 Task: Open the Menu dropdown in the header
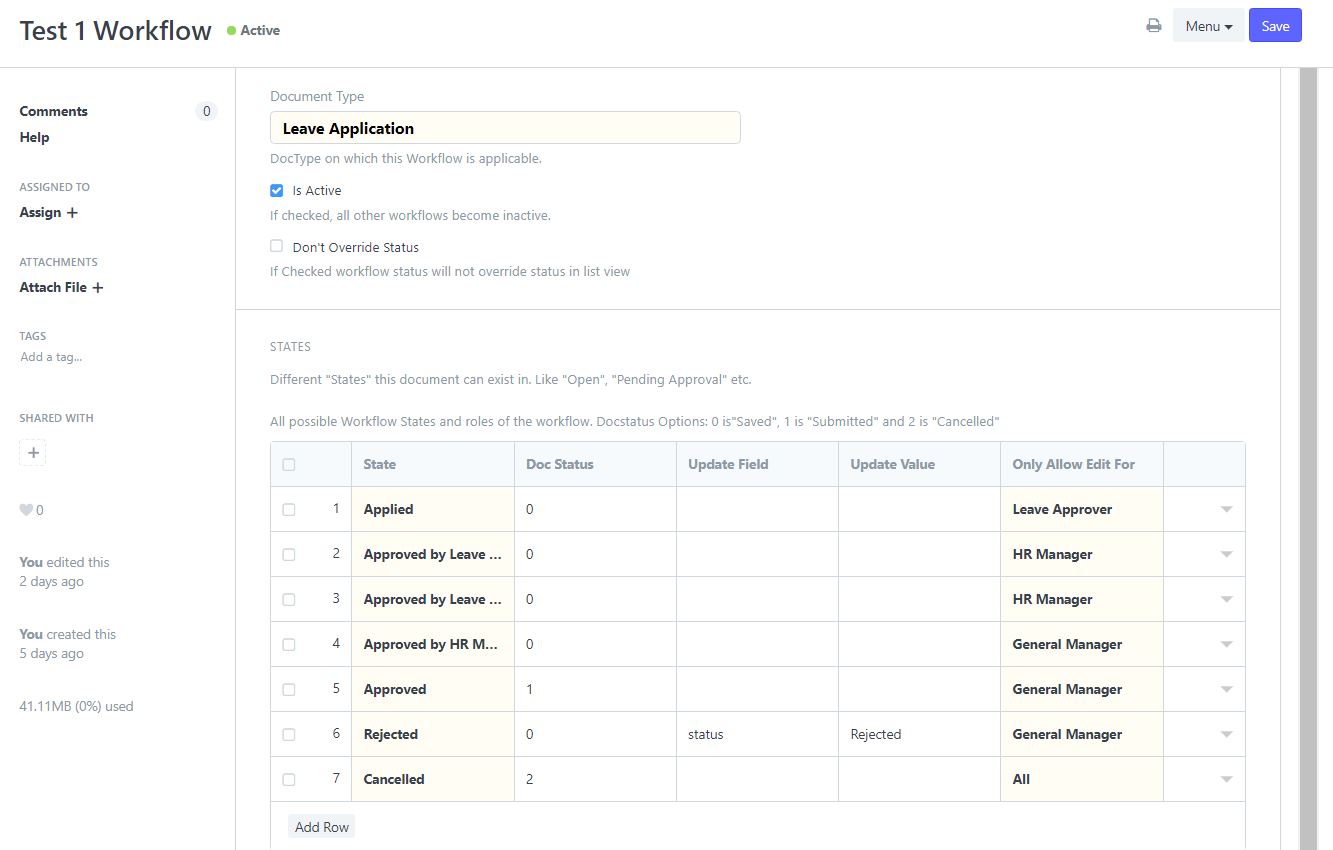click(1208, 25)
